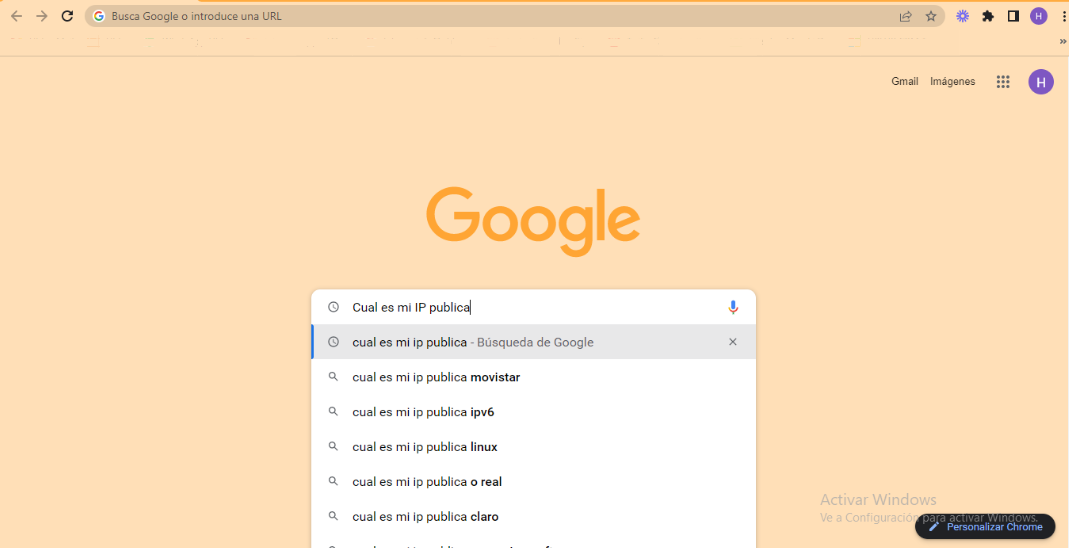Bookmark this page with the star icon
1069x548 pixels.
931,16
